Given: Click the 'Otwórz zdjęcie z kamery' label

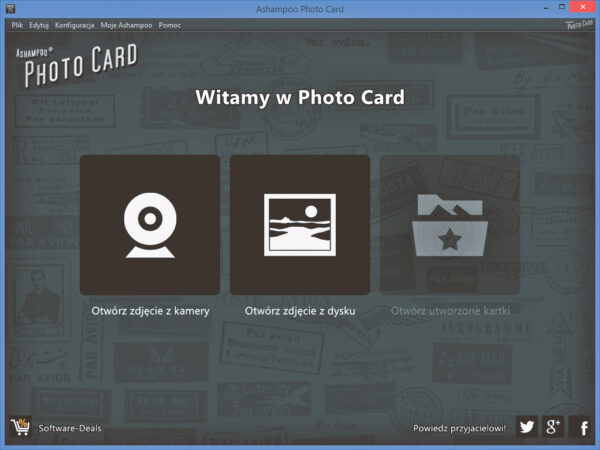Looking at the screenshot, I should [150, 311].
